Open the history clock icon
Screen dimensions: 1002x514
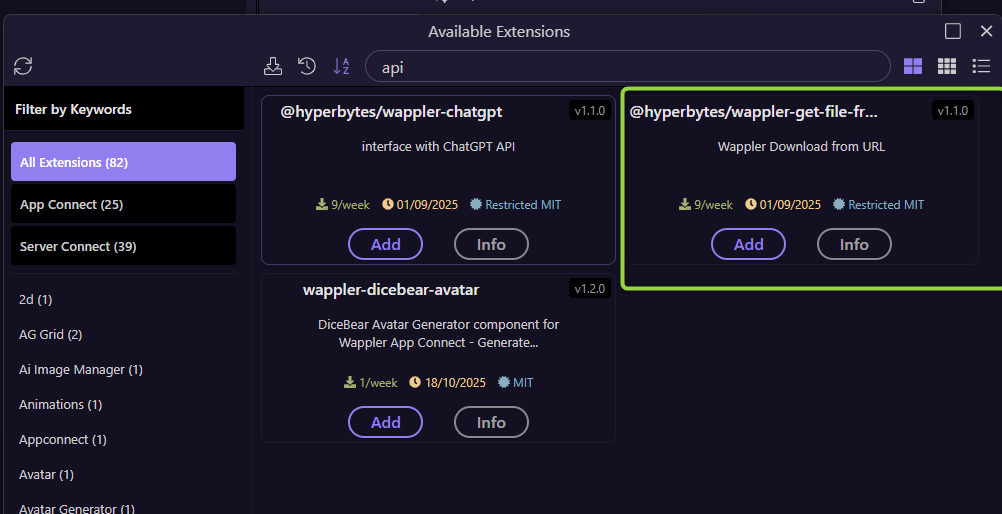[x=307, y=66]
